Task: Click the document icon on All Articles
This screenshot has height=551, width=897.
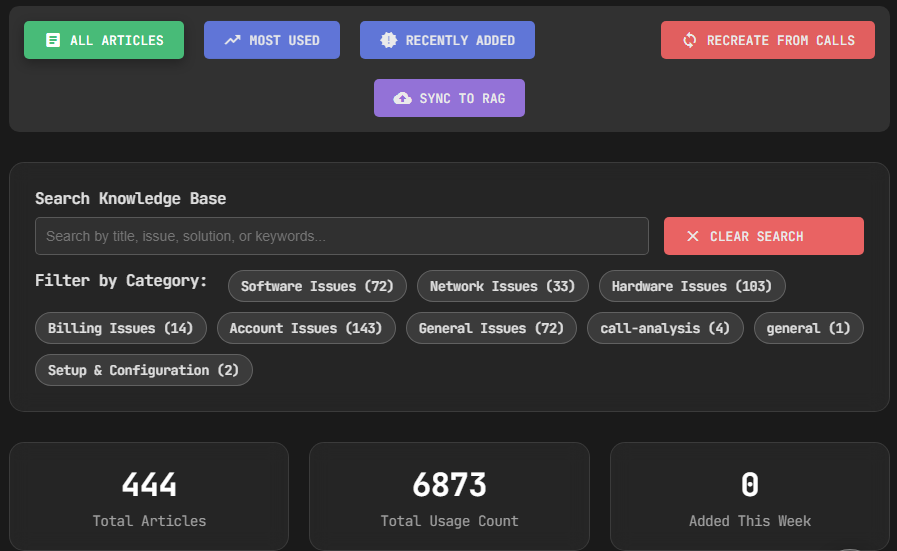Action: coord(53,40)
